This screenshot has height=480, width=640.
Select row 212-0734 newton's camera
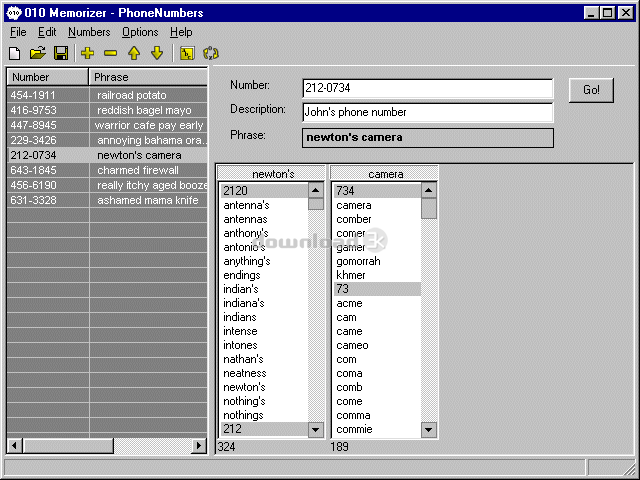[x=107, y=155]
